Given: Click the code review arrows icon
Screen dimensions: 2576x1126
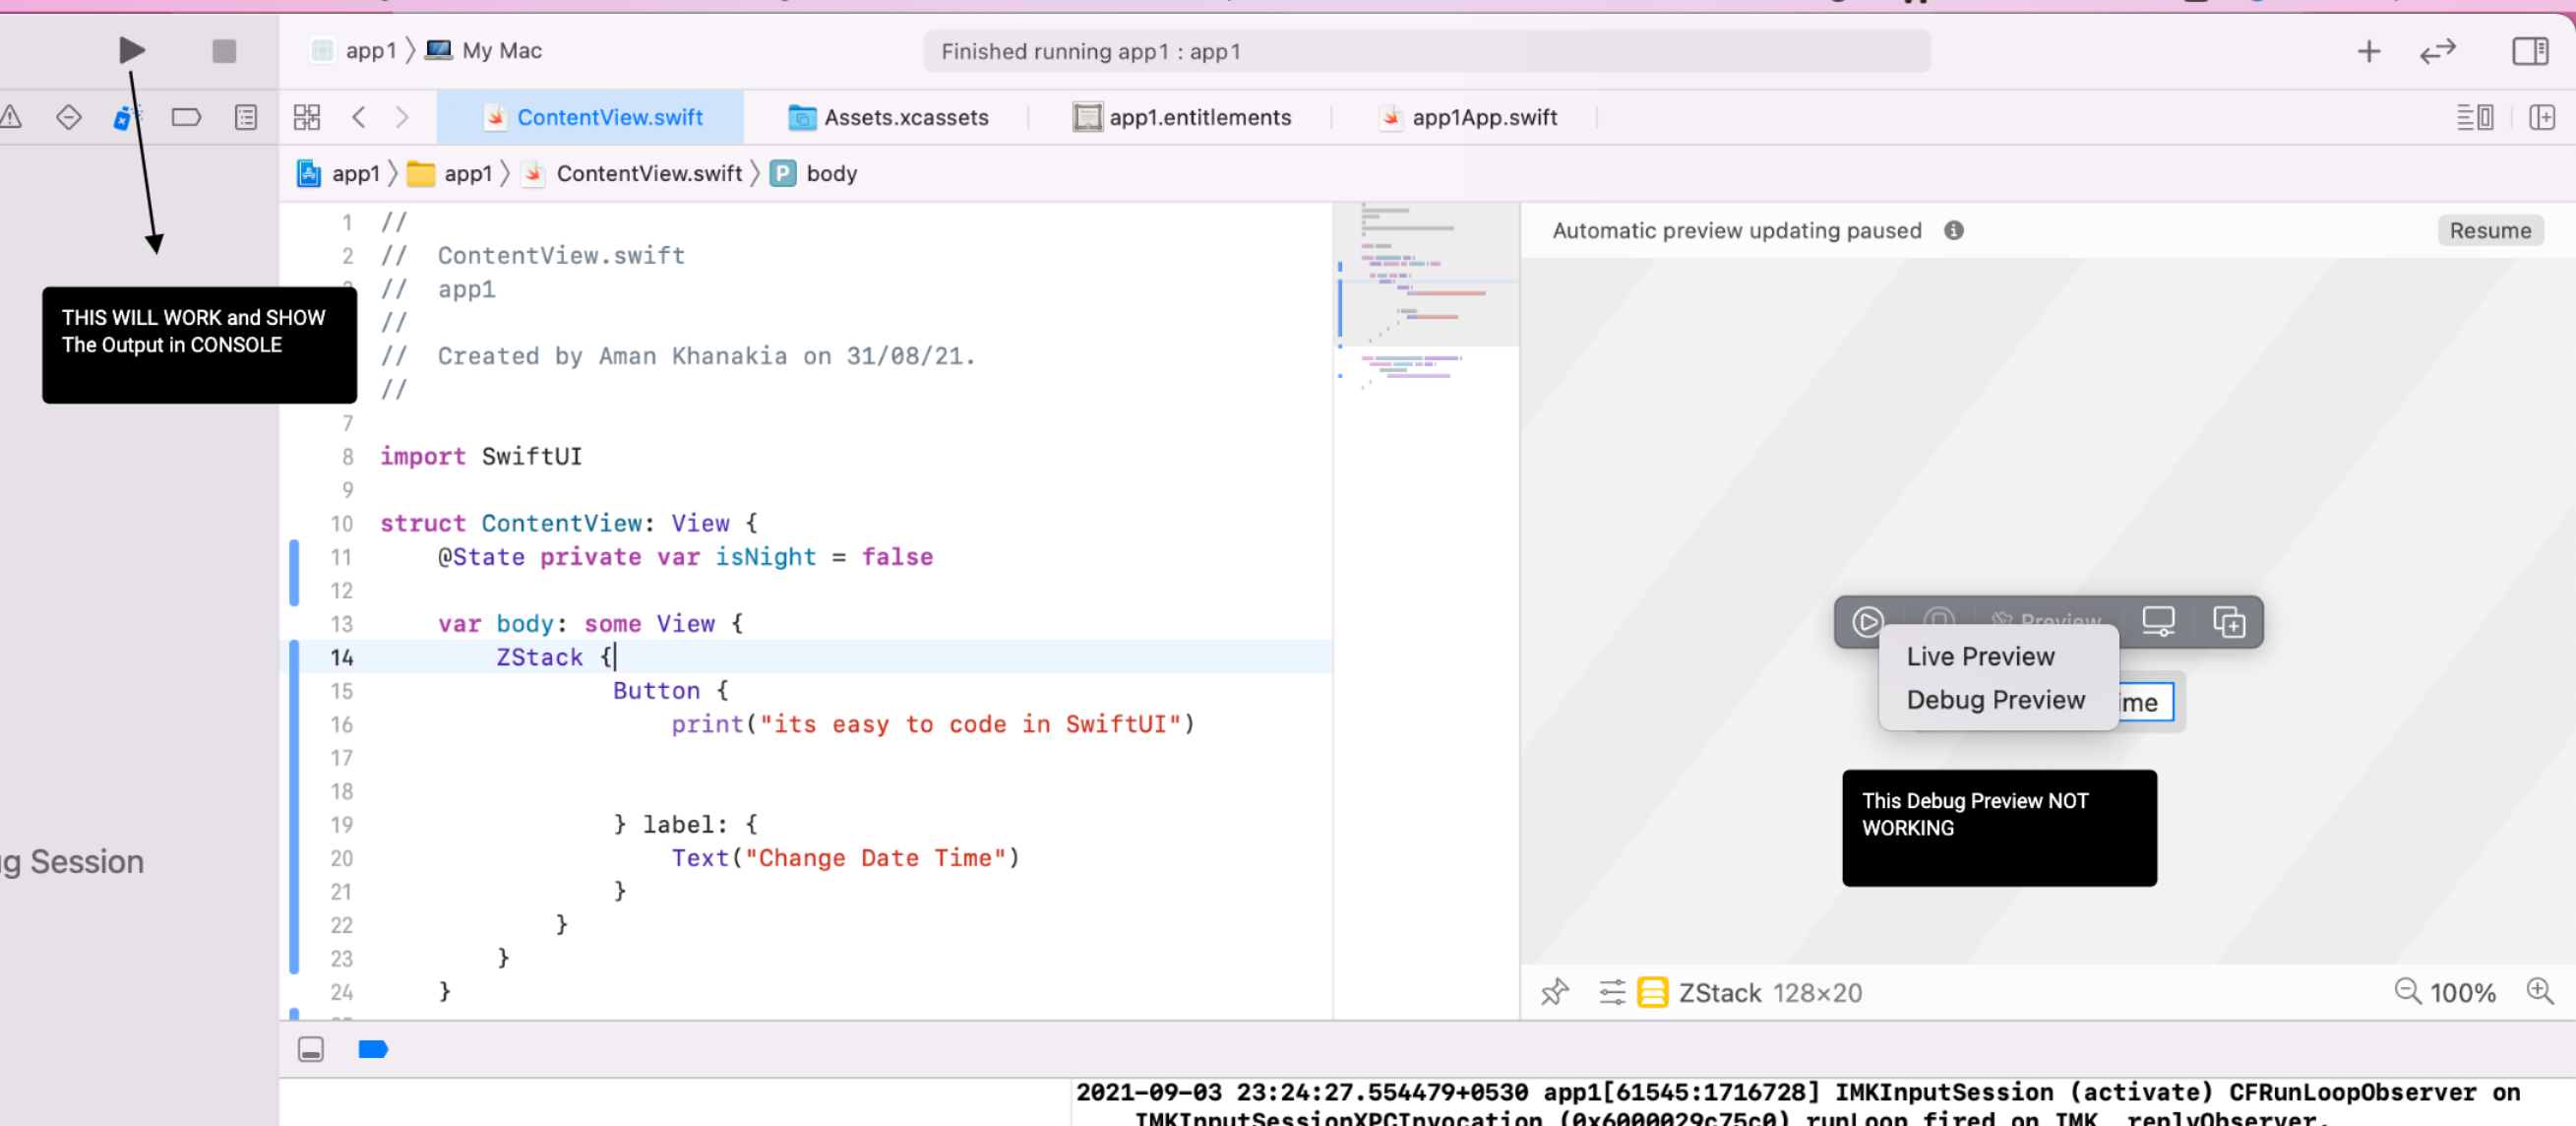Looking at the screenshot, I should tap(2437, 51).
